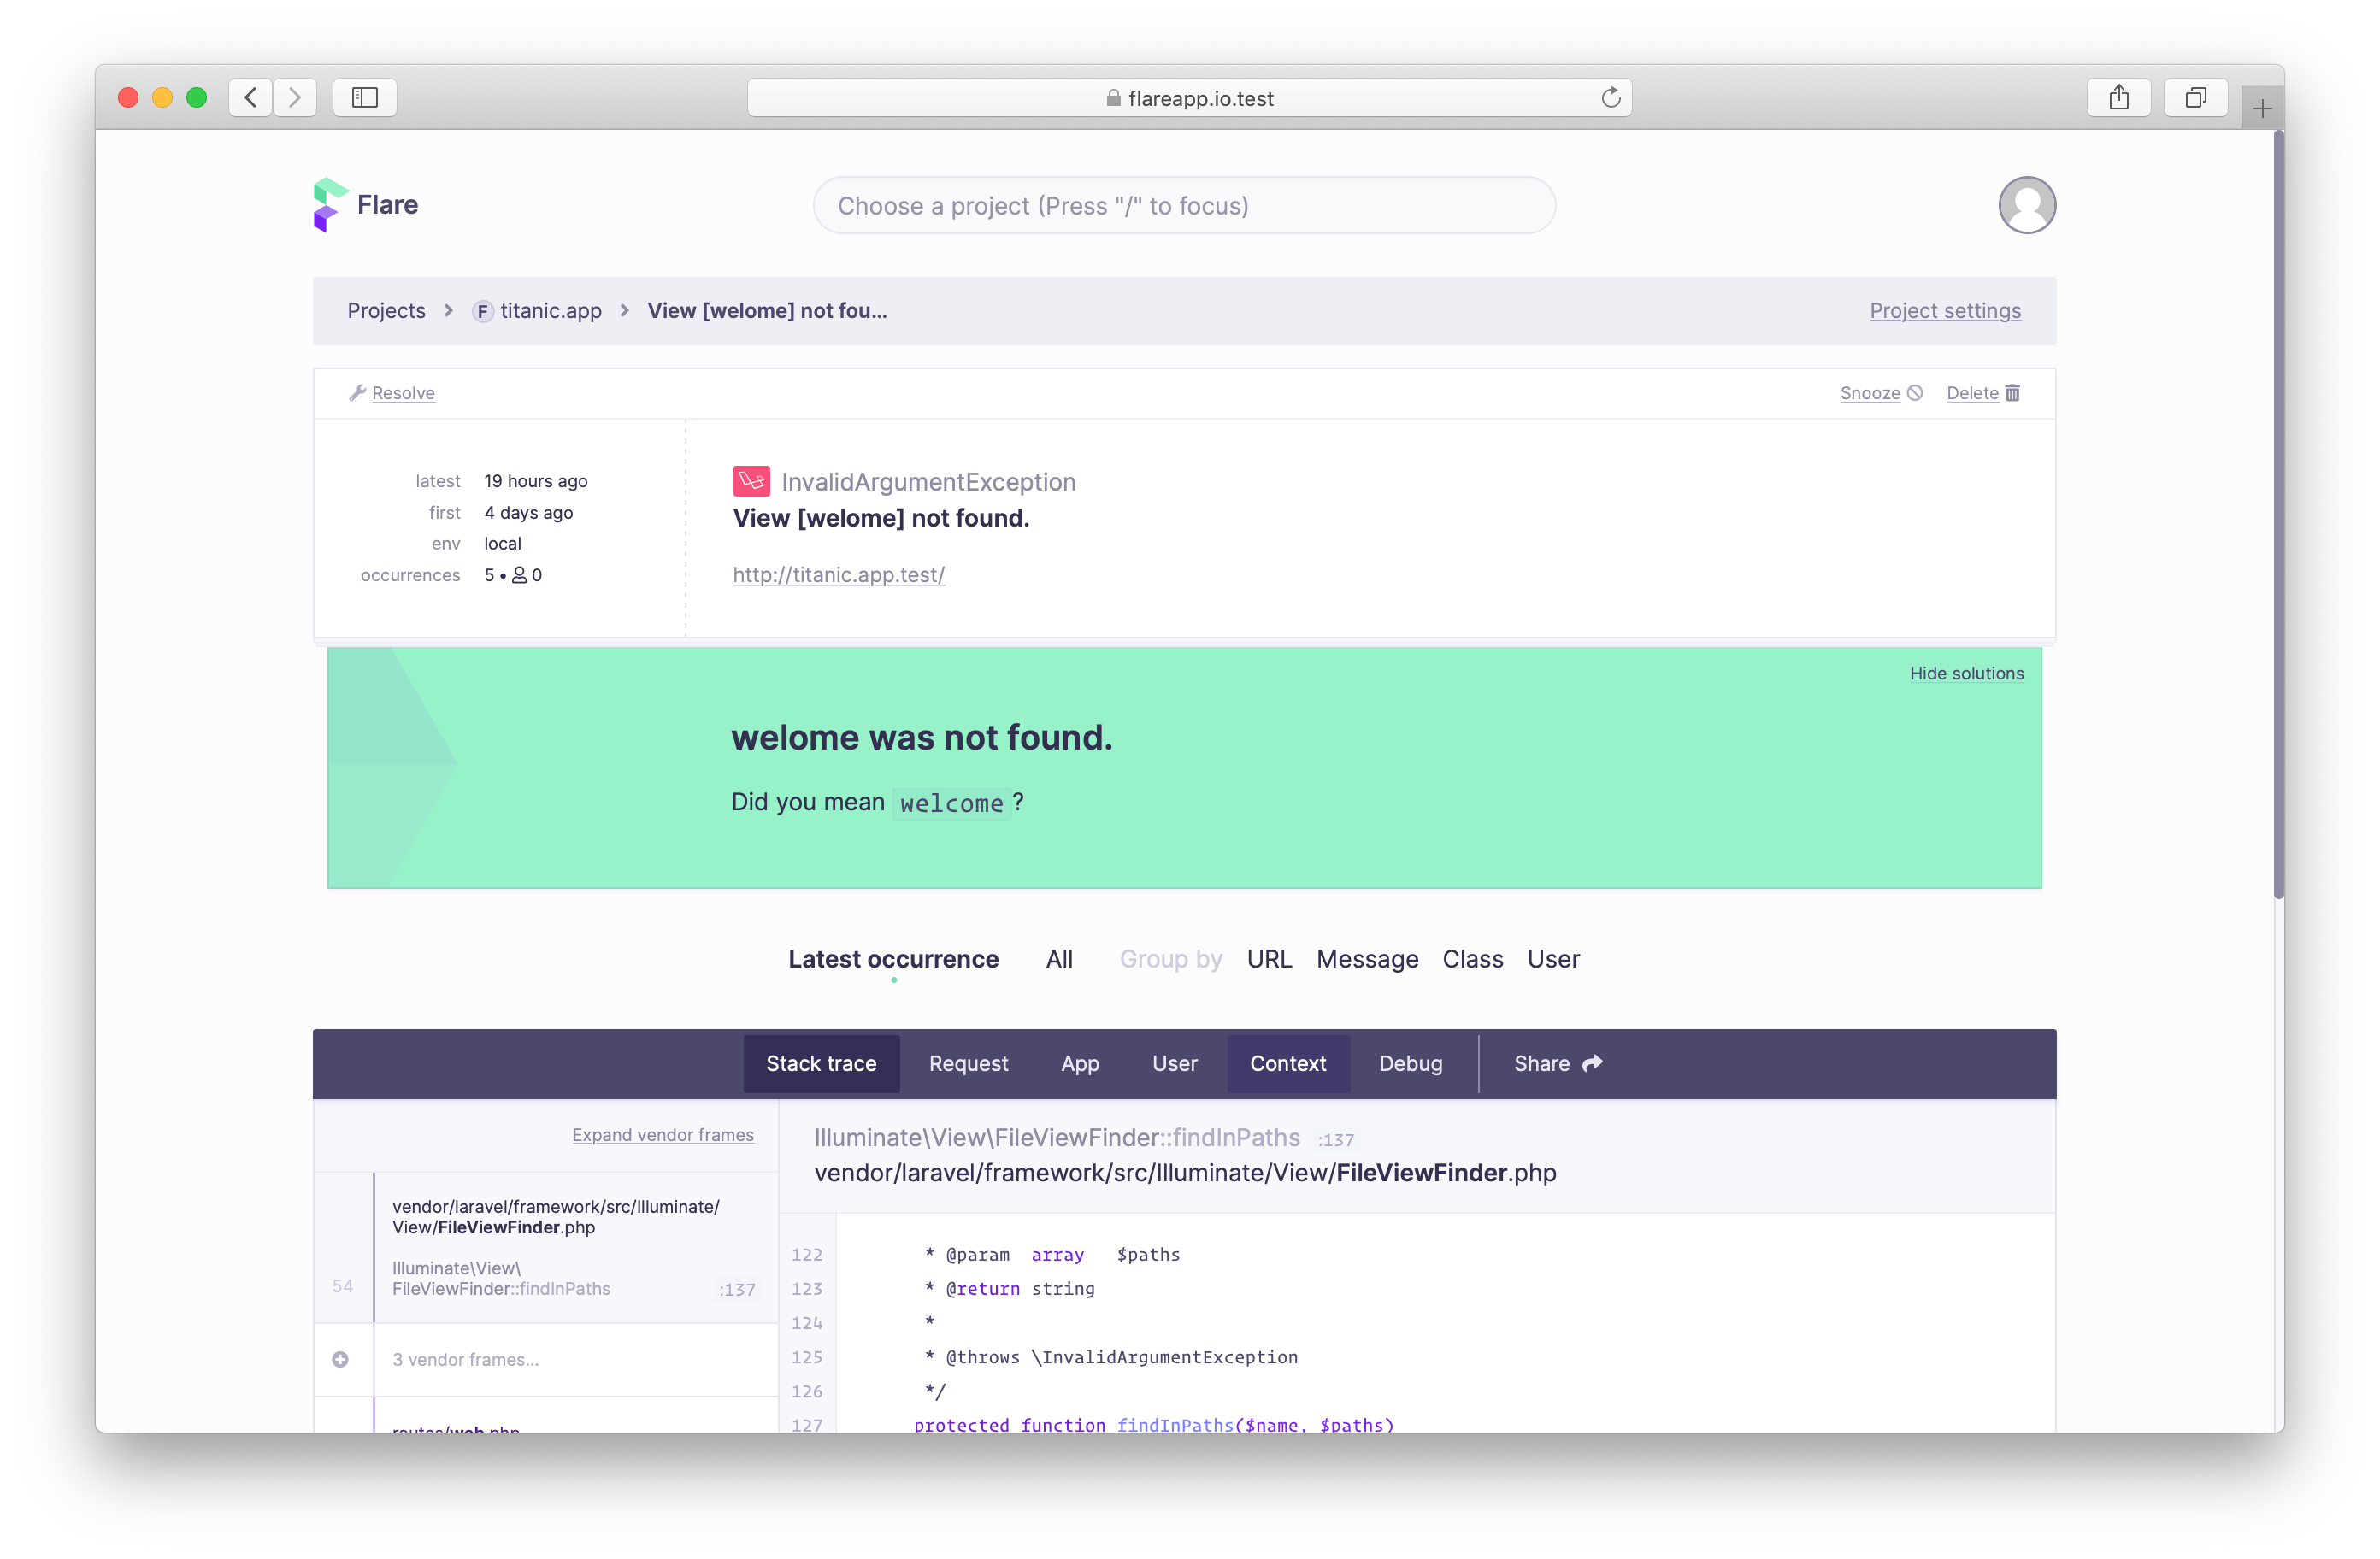Viewport: 2380px width, 1559px height.
Task: Open the user avatar profile menu
Action: (2026, 205)
